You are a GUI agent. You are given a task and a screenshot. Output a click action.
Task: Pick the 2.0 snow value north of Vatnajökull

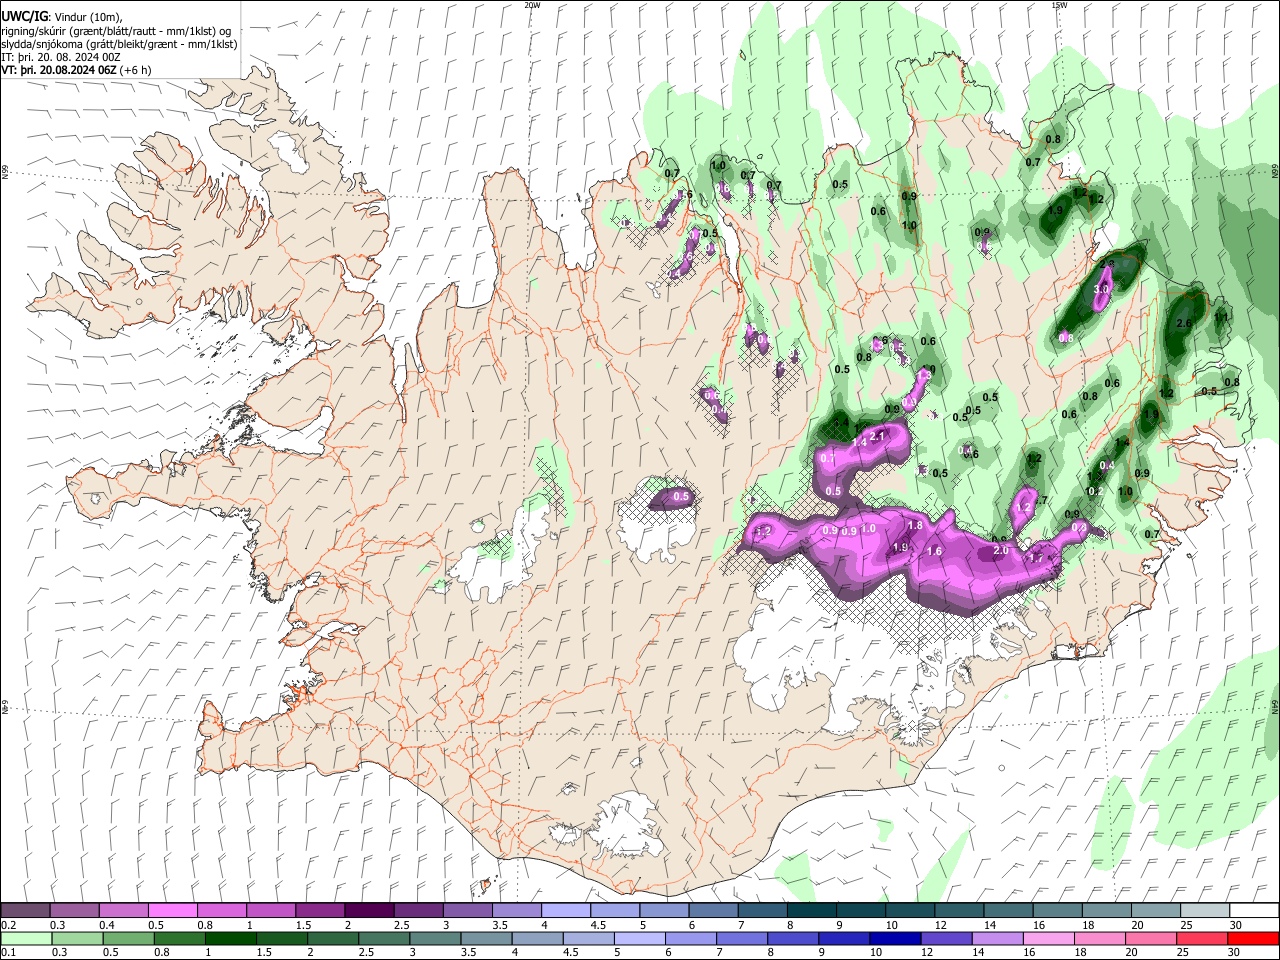click(x=1000, y=550)
